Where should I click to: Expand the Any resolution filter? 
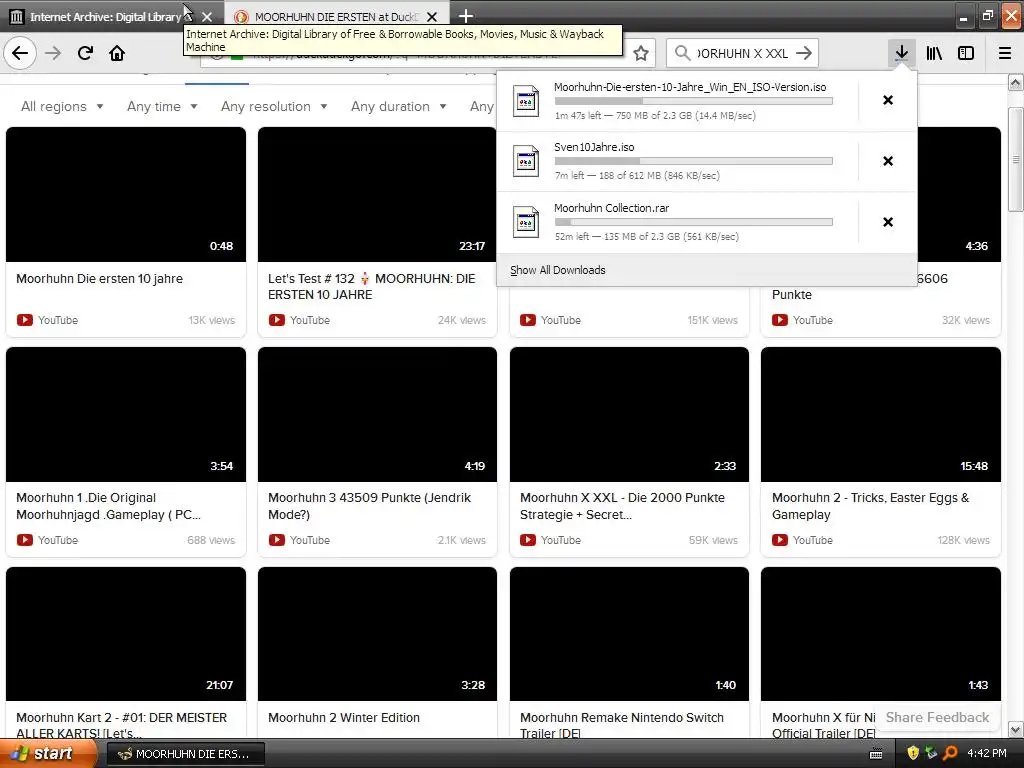[274, 106]
